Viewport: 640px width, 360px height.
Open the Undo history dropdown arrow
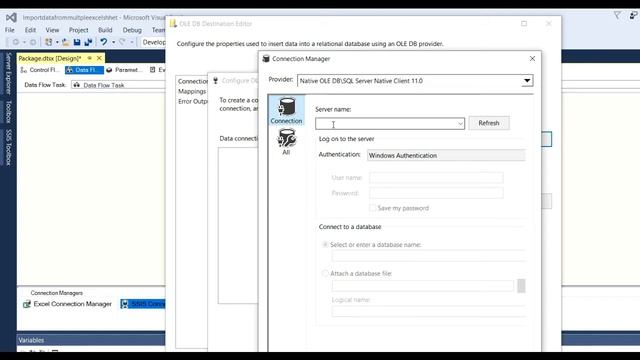[113, 42]
